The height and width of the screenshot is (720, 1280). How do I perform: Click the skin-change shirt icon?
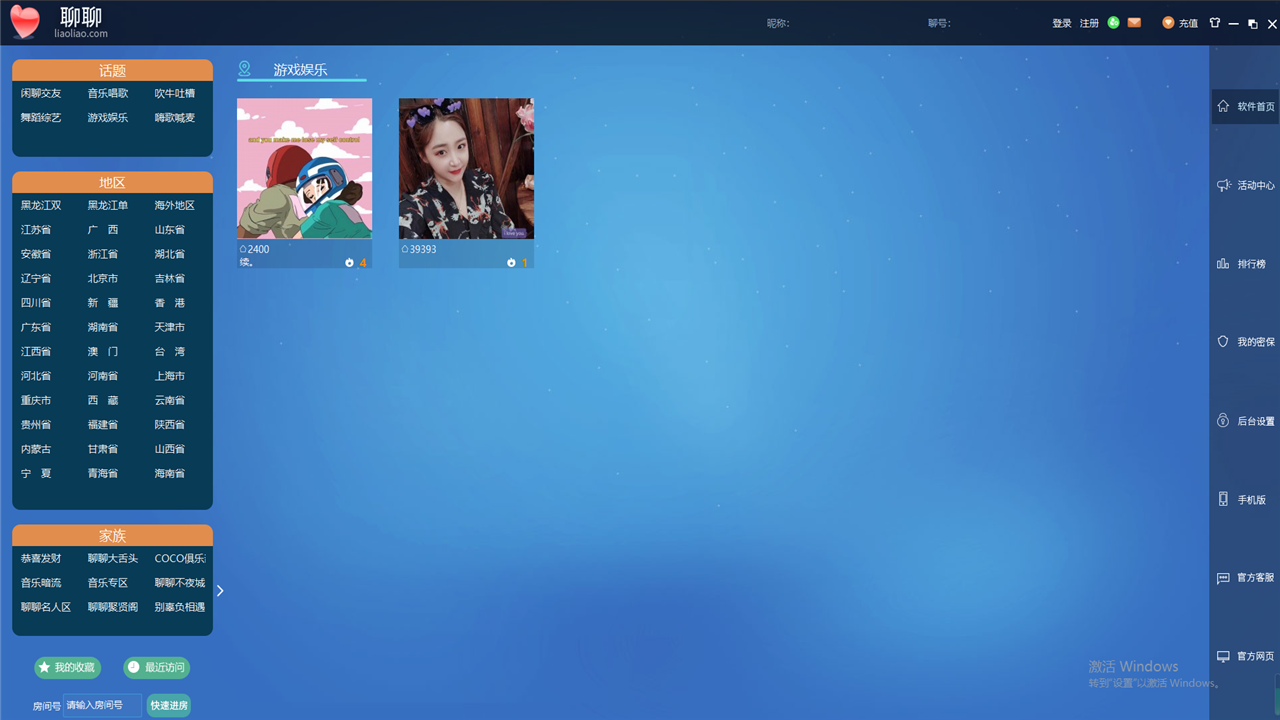click(x=1215, y=23)
